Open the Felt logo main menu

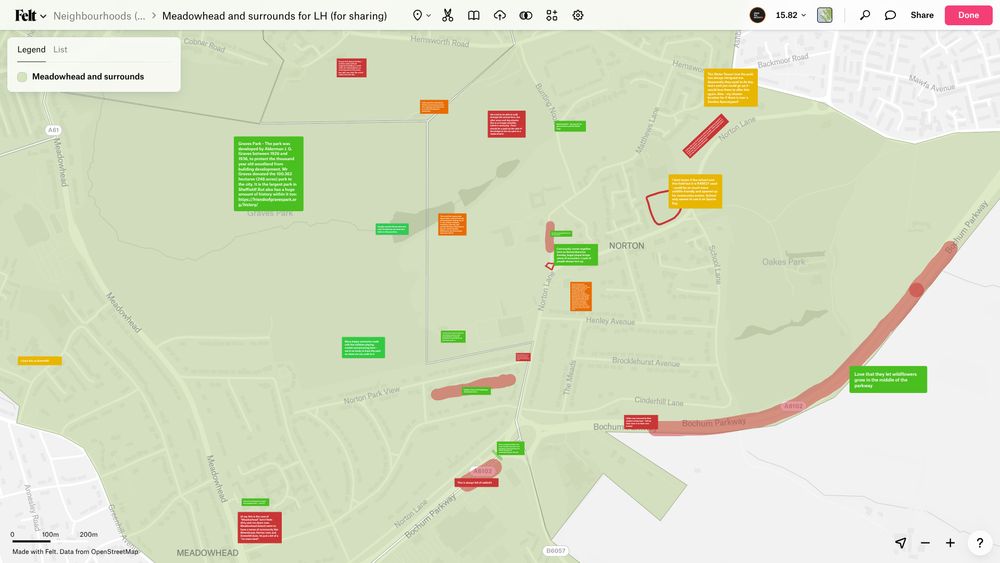coord(30,15)
